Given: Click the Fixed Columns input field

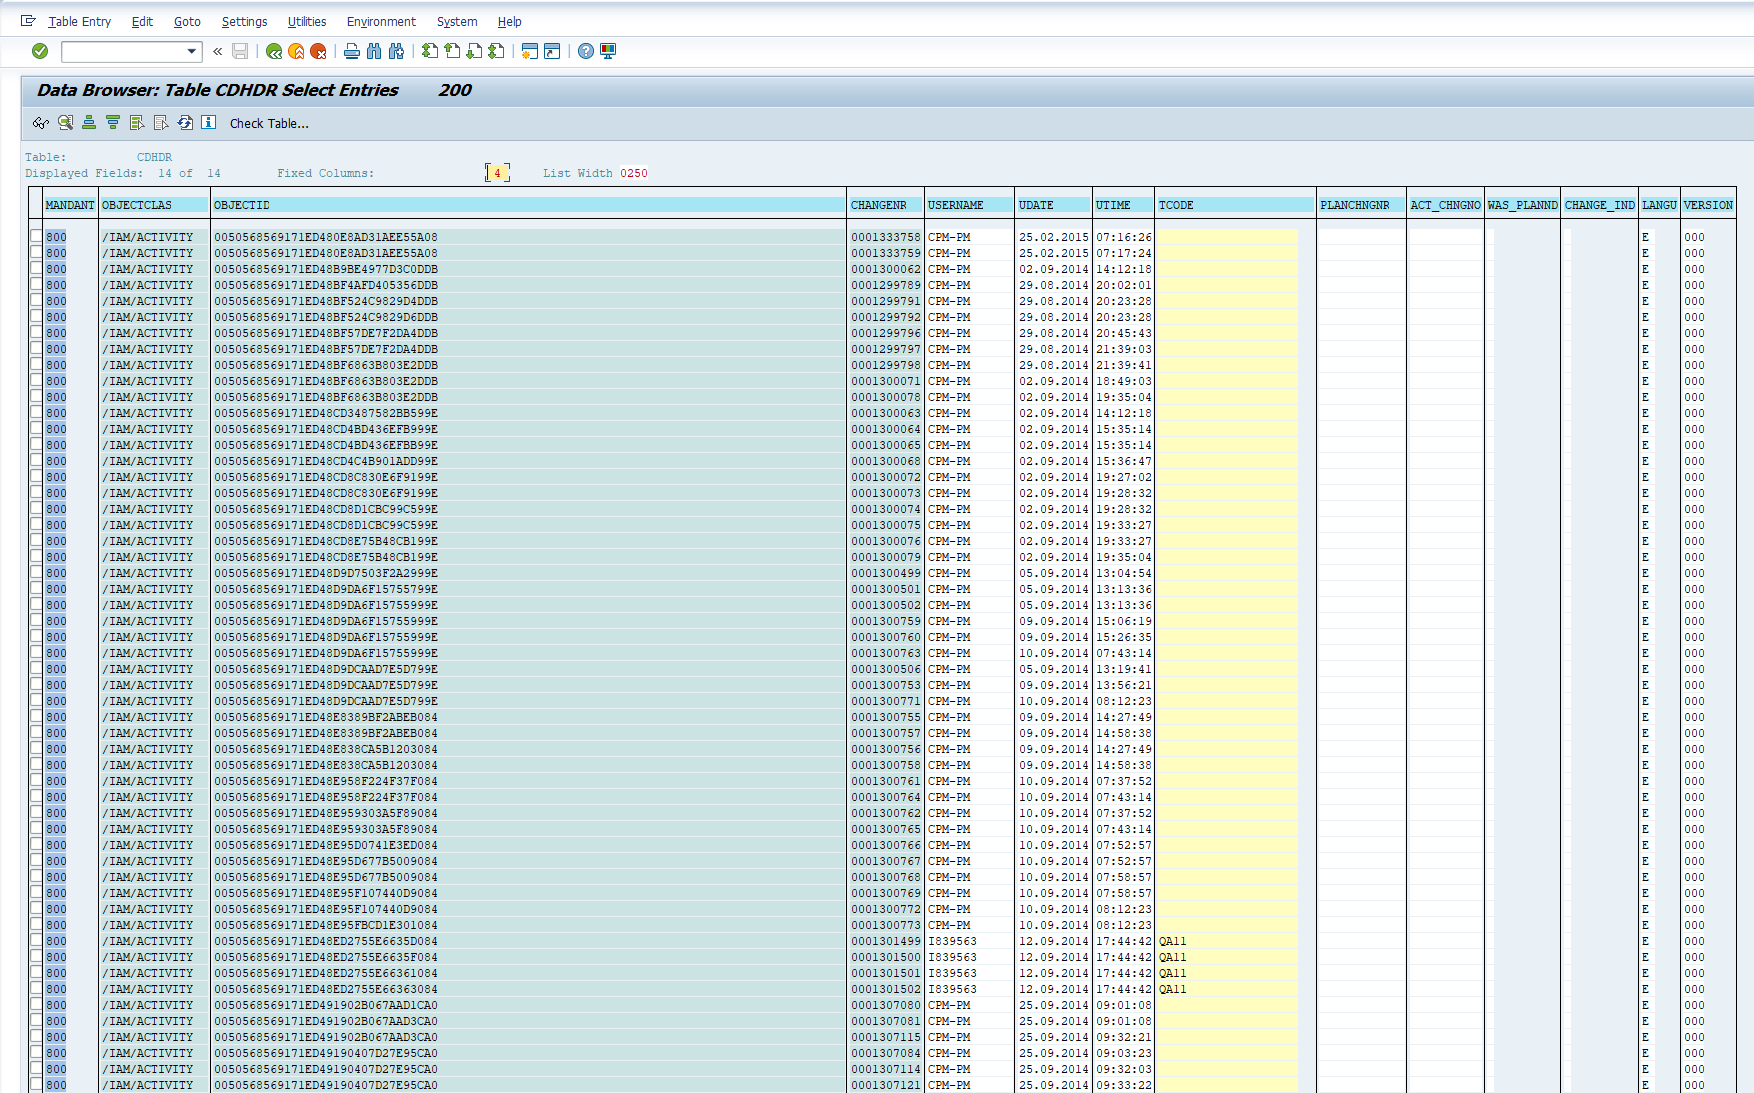Looking at the screenshot, I should (497, 173).
